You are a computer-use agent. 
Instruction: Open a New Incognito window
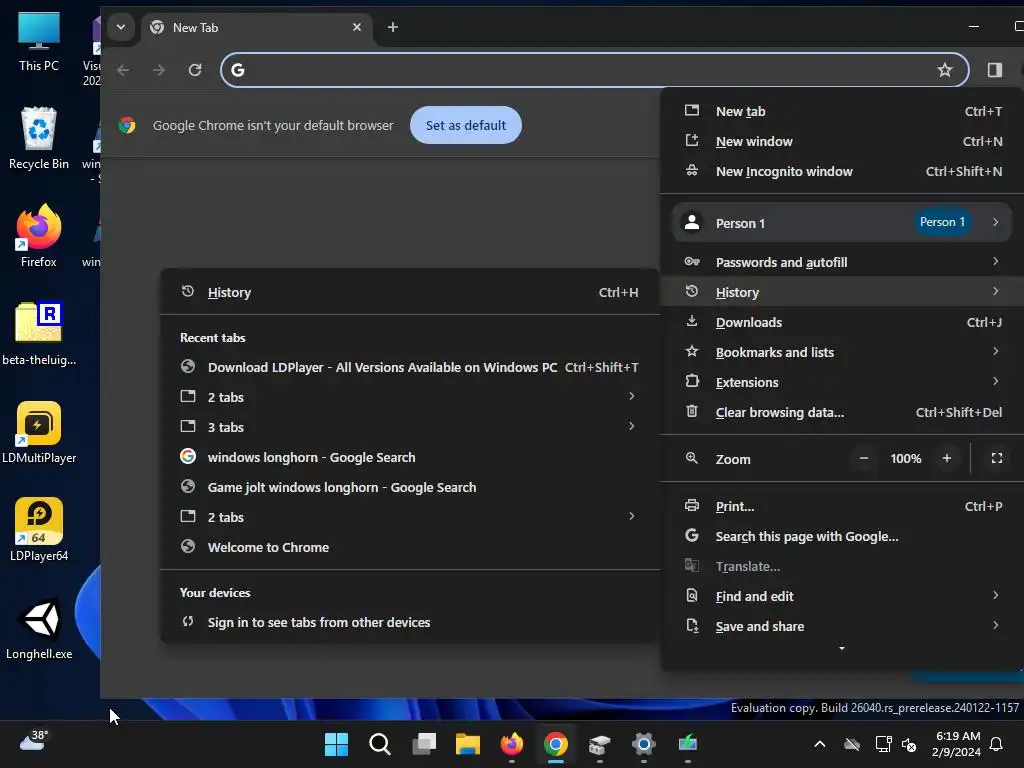(842, 172)
